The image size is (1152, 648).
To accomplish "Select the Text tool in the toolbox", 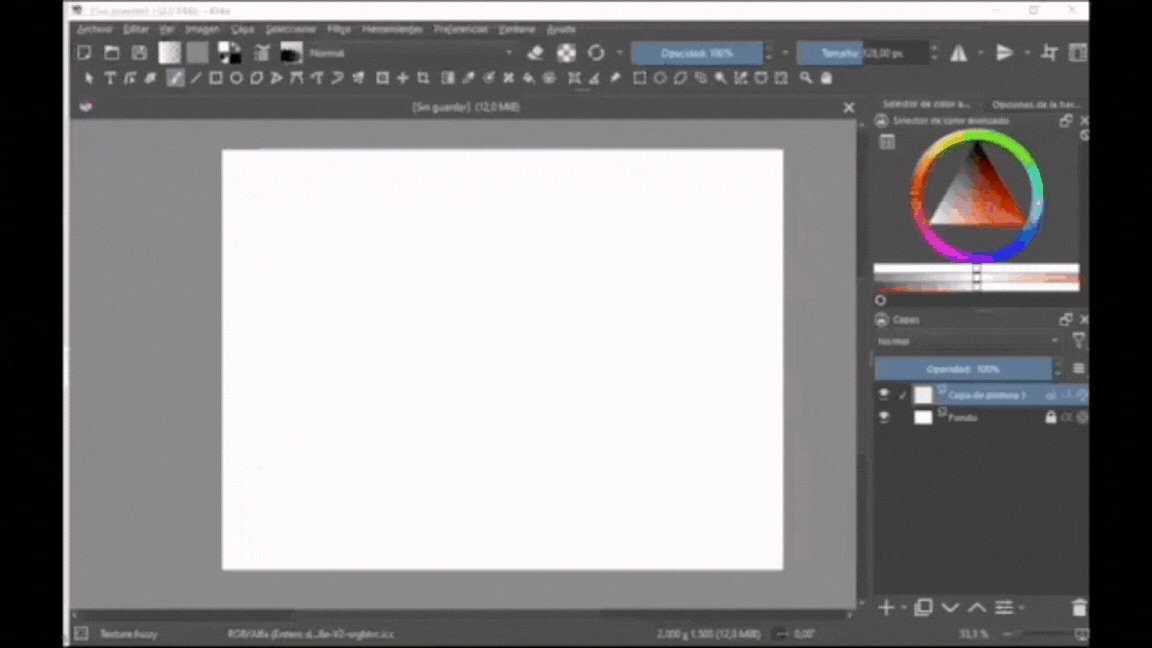I will pyautogui.click(x=110, y=78).
